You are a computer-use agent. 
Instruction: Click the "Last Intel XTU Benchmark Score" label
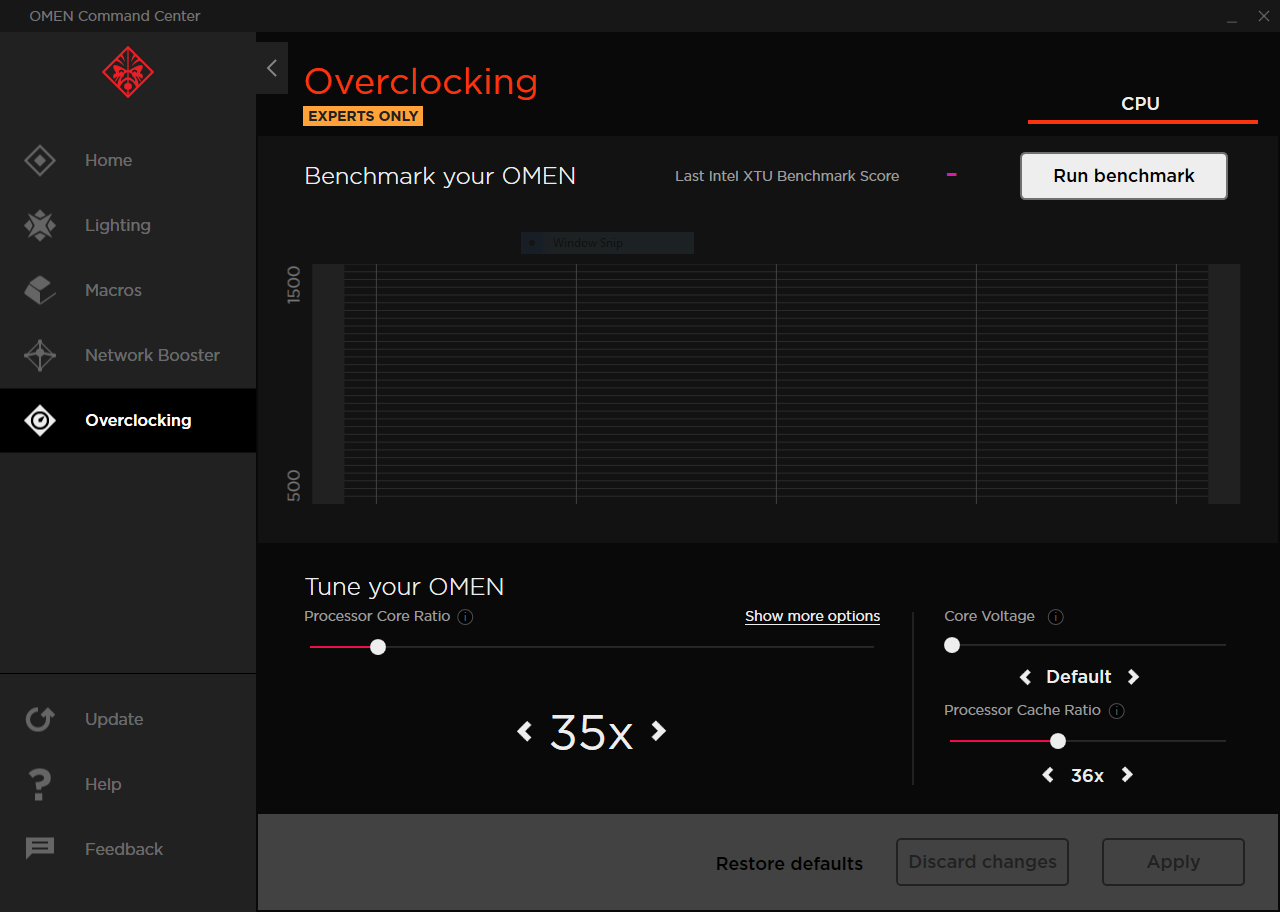pos(787,176)
